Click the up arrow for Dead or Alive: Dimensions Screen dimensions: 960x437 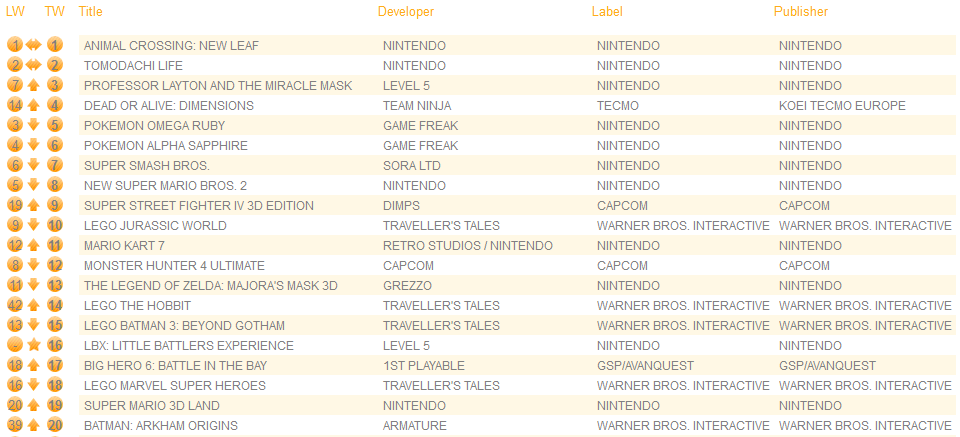point(34,106)
